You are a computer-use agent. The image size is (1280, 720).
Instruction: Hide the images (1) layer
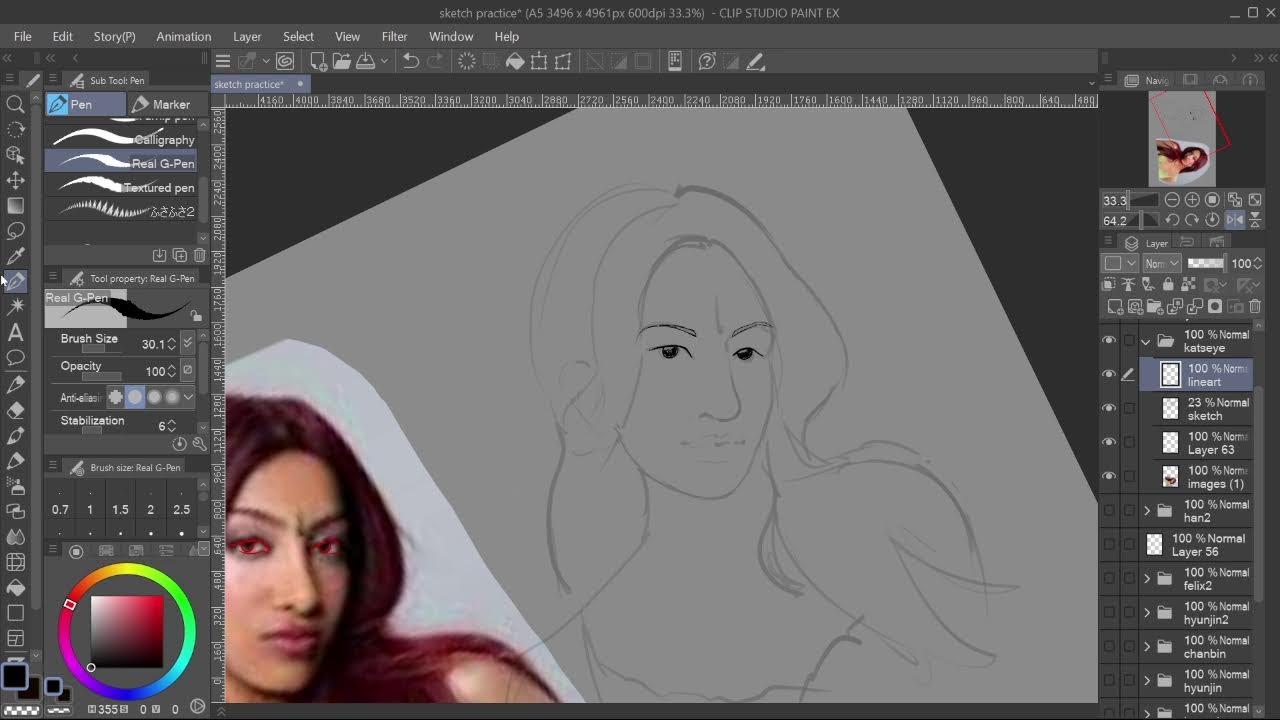tap(1108, 477)
